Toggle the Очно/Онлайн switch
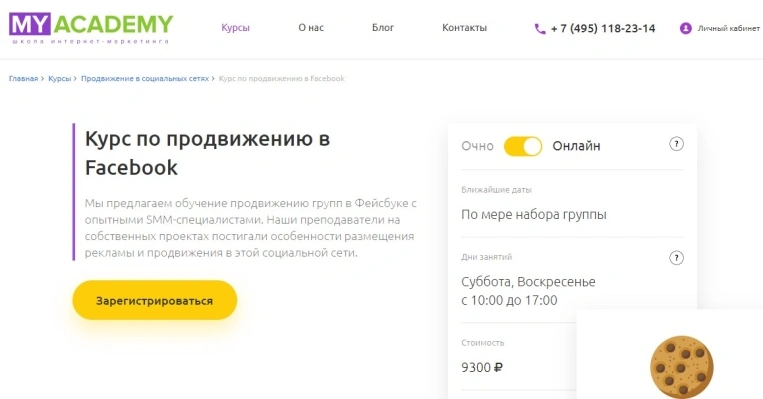763x399 pixels. 523,146
